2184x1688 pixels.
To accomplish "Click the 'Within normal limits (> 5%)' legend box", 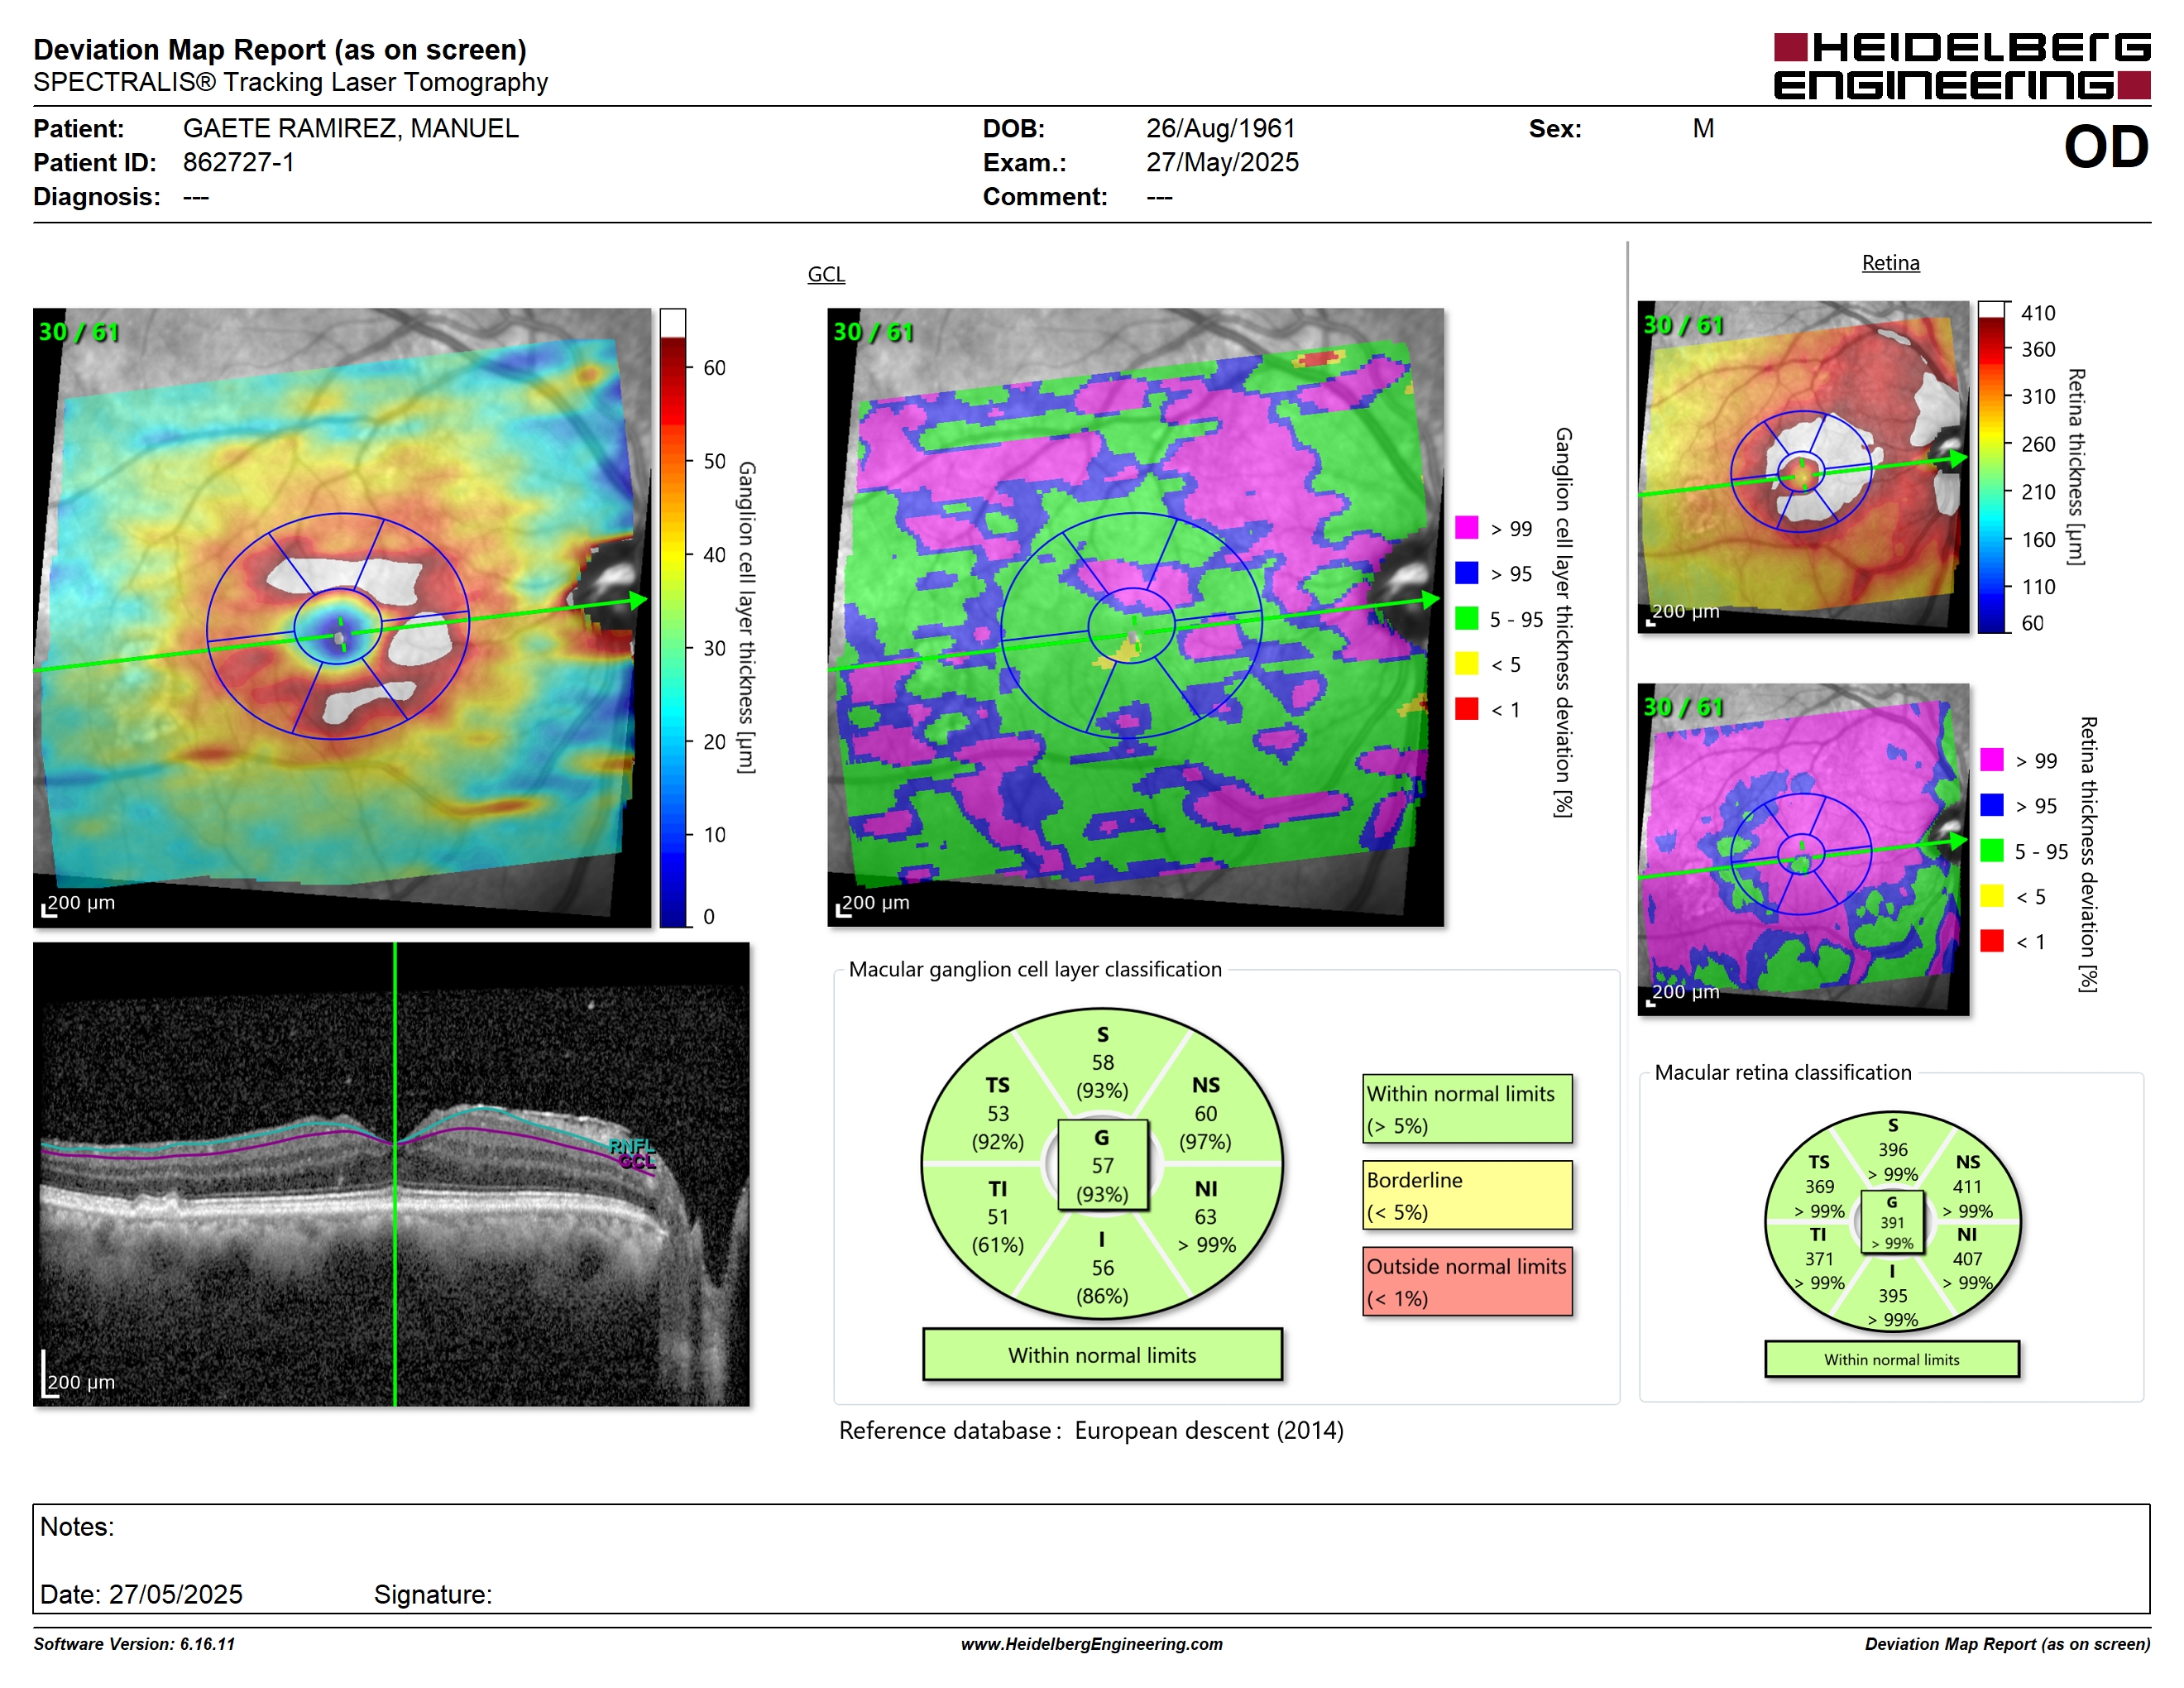I will pyautogui.click(x=1466, y=1109).
